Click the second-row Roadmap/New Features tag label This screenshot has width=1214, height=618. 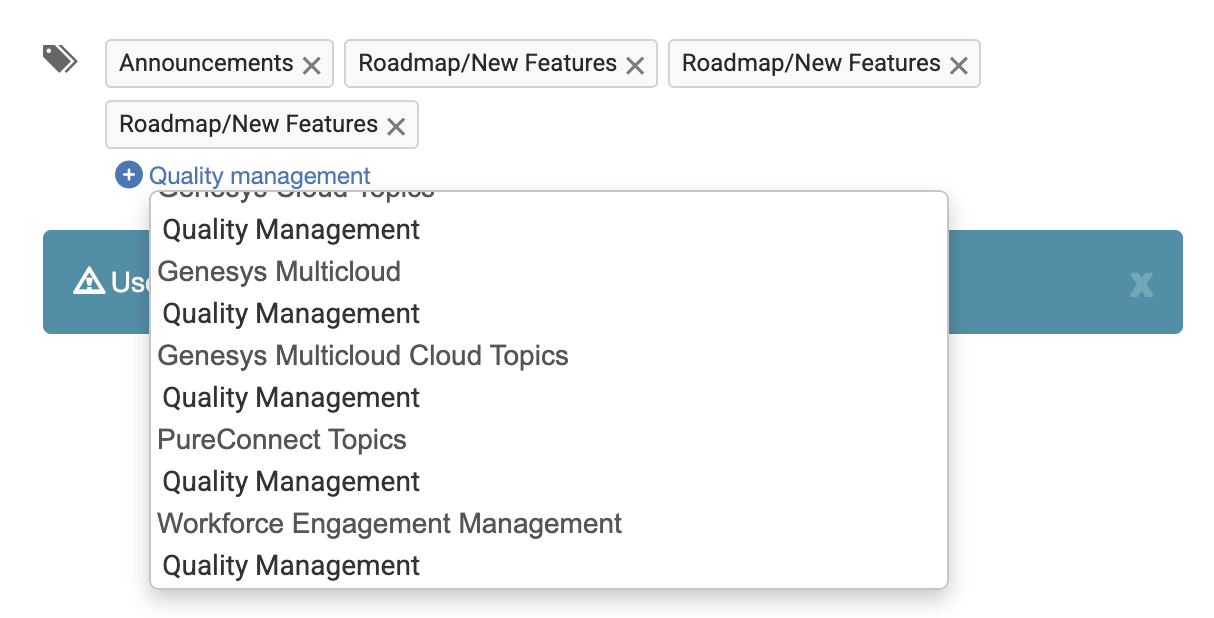pos(248,125)
